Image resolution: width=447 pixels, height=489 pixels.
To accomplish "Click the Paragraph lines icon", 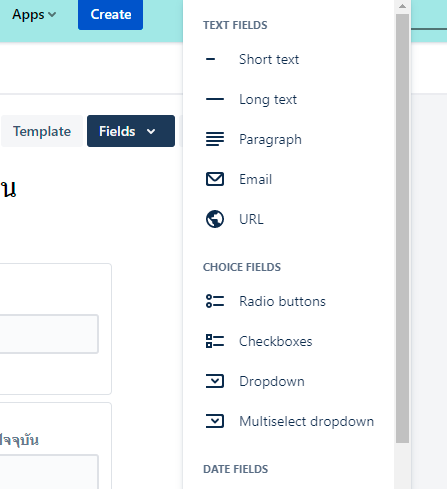I will [x=215, y=139].
